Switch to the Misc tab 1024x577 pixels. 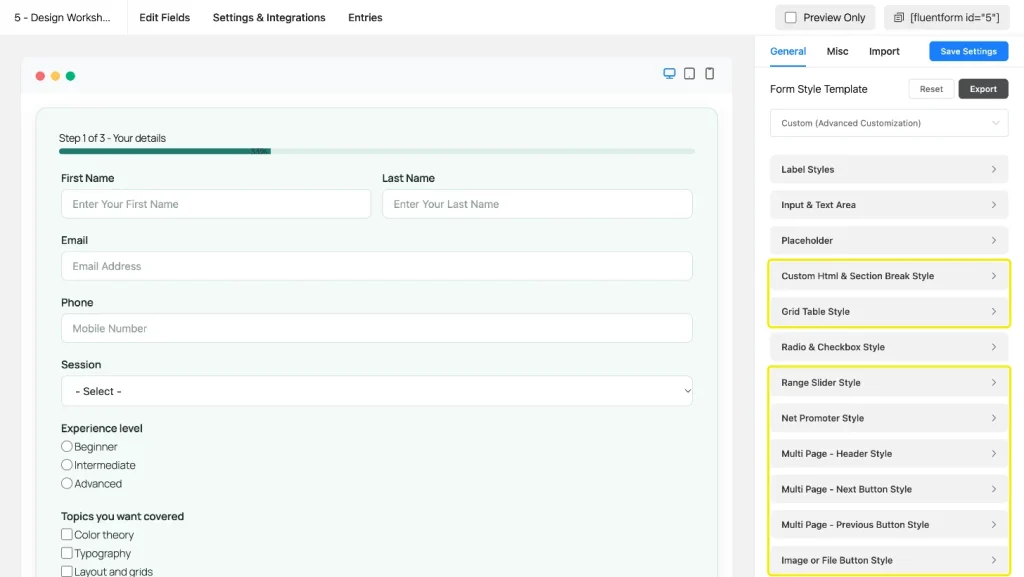pos(837,52)
